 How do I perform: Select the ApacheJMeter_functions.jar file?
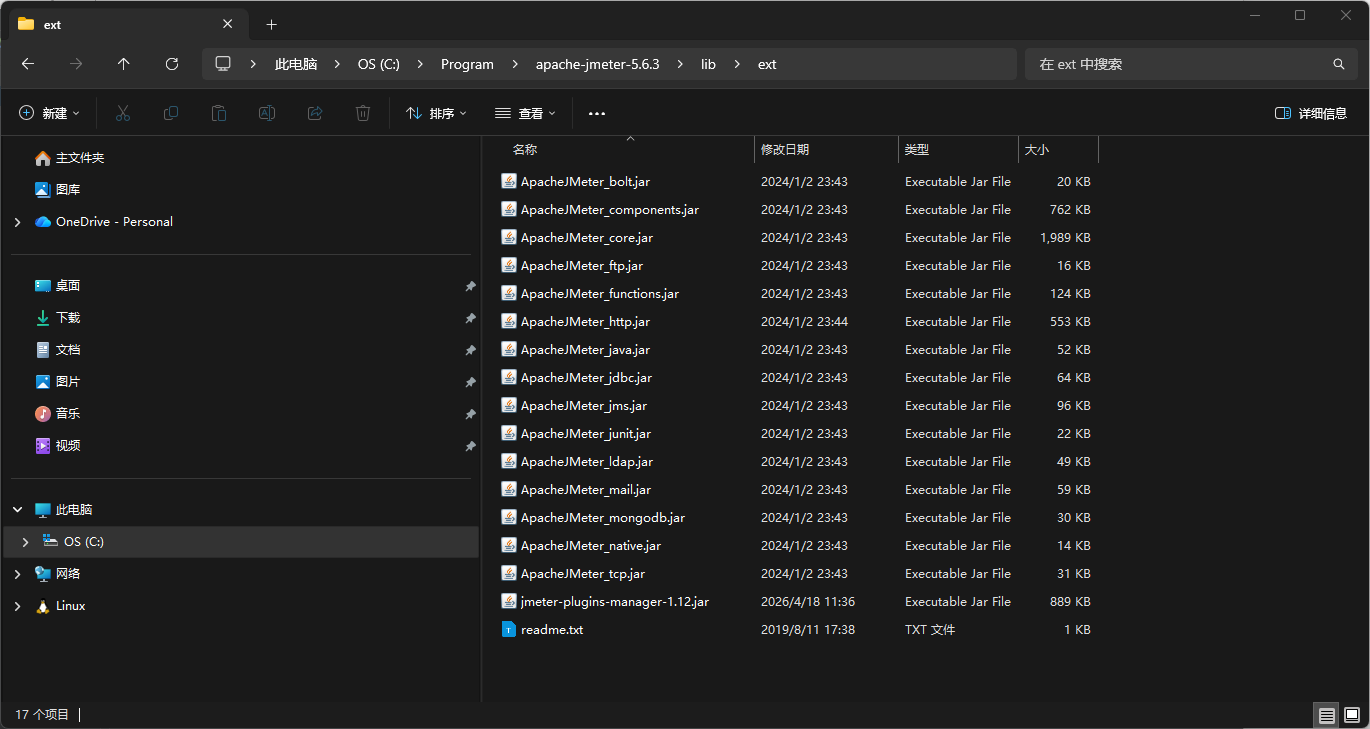600,294
